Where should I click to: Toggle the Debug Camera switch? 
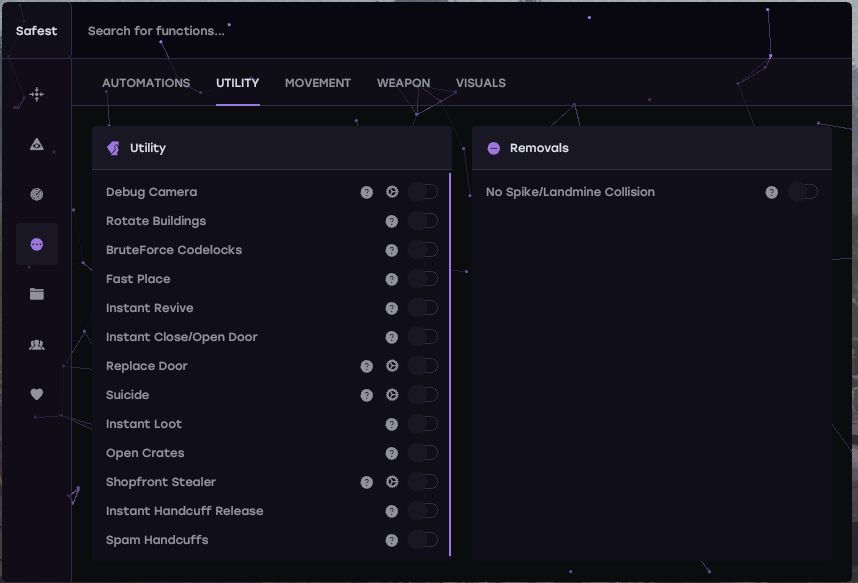[422, 192]
